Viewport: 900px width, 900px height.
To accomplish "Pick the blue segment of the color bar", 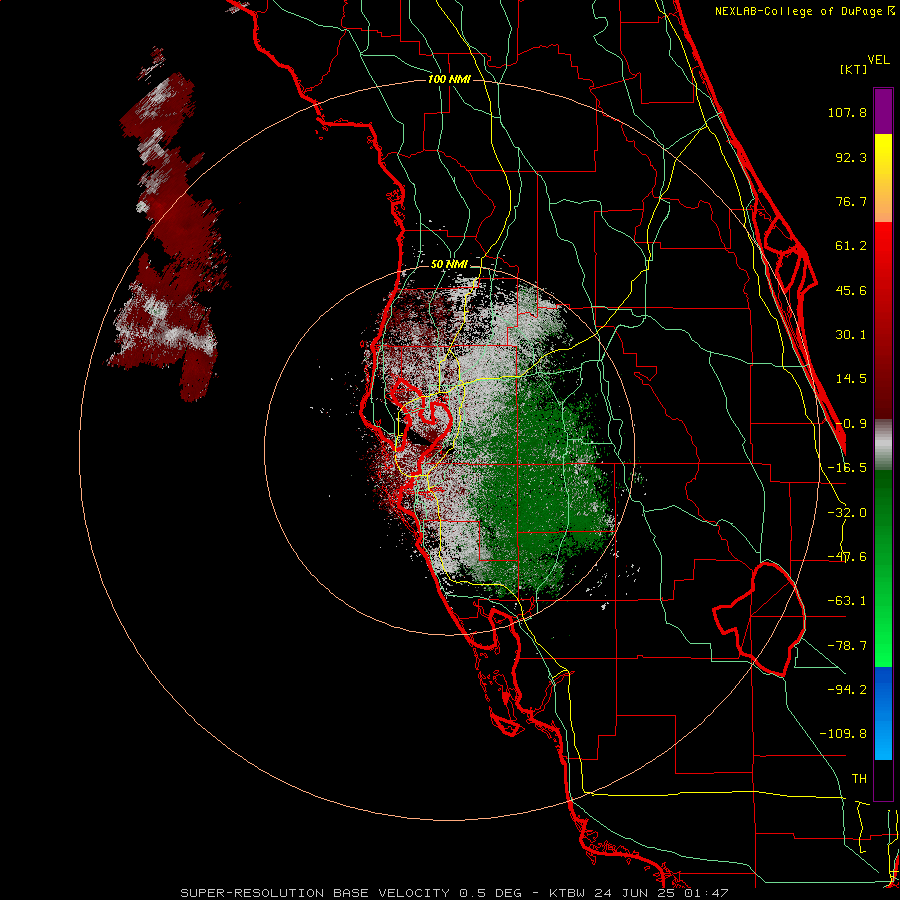I will coord(883,712).
